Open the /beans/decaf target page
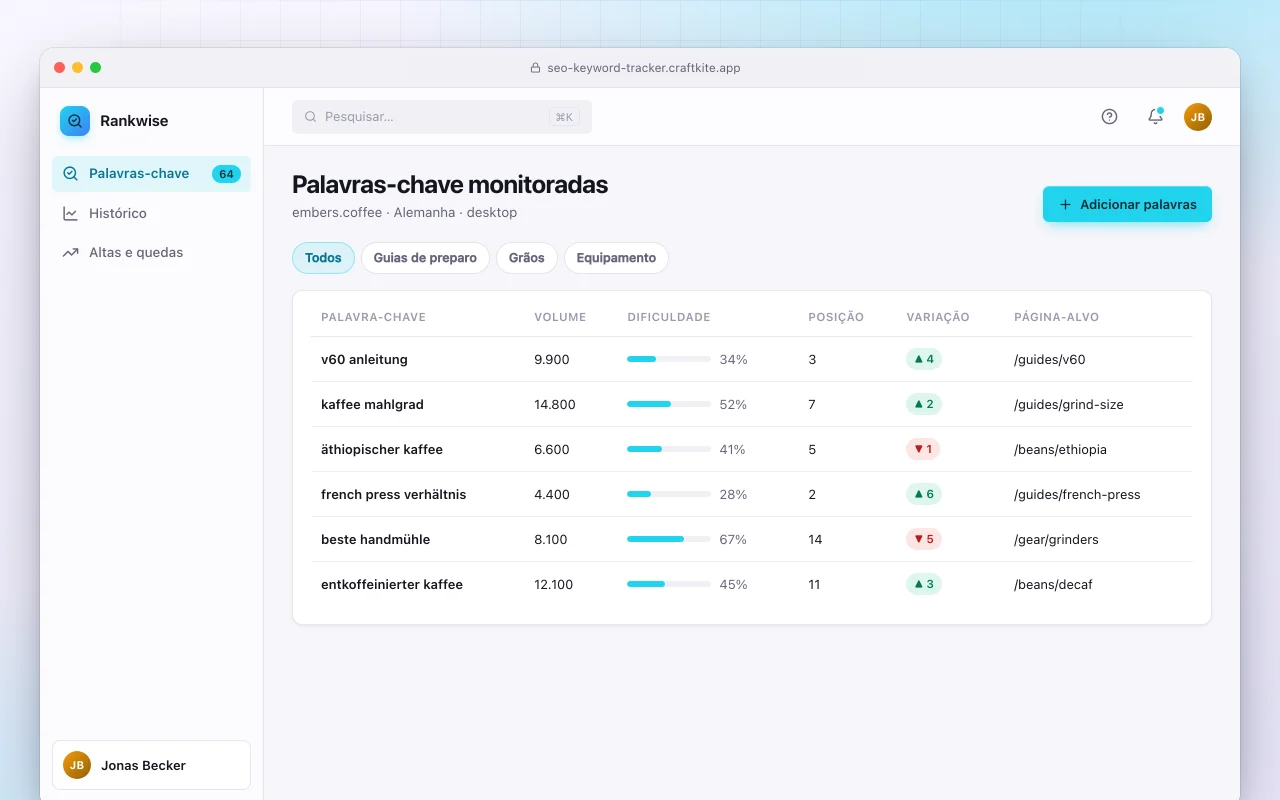 (x=1053, y=584)
